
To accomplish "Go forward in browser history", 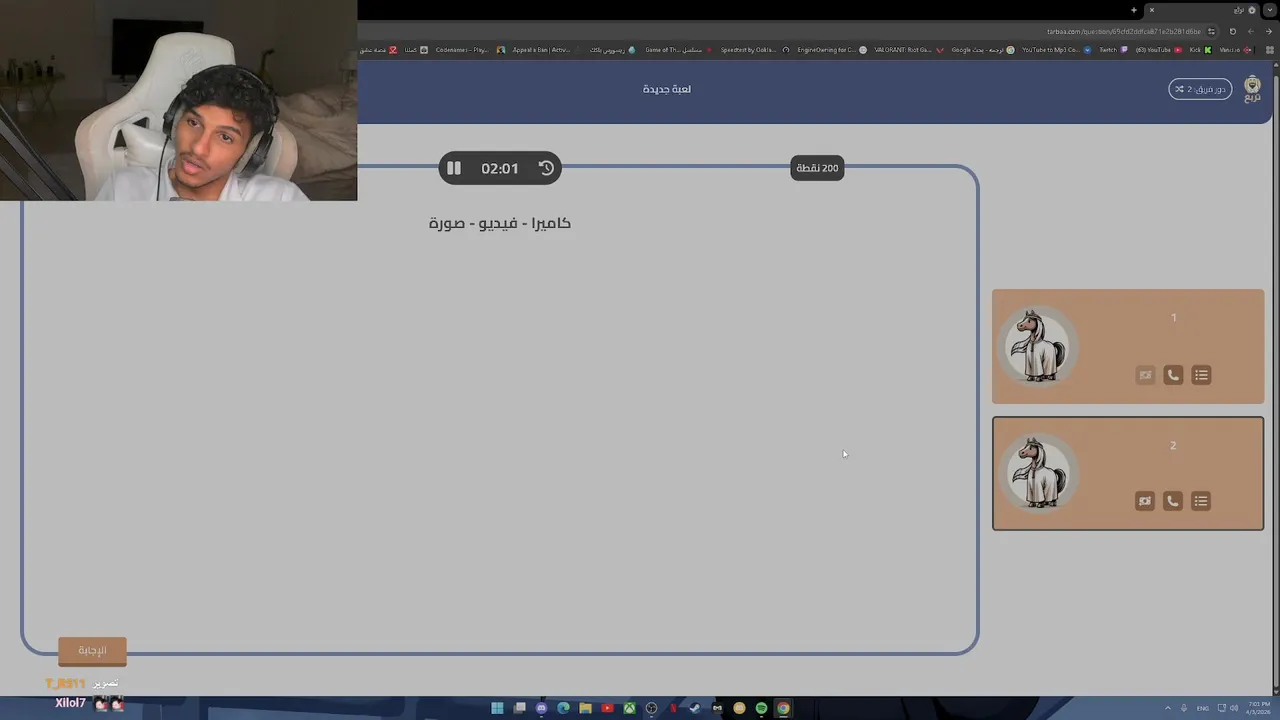I will point(1251,32).
